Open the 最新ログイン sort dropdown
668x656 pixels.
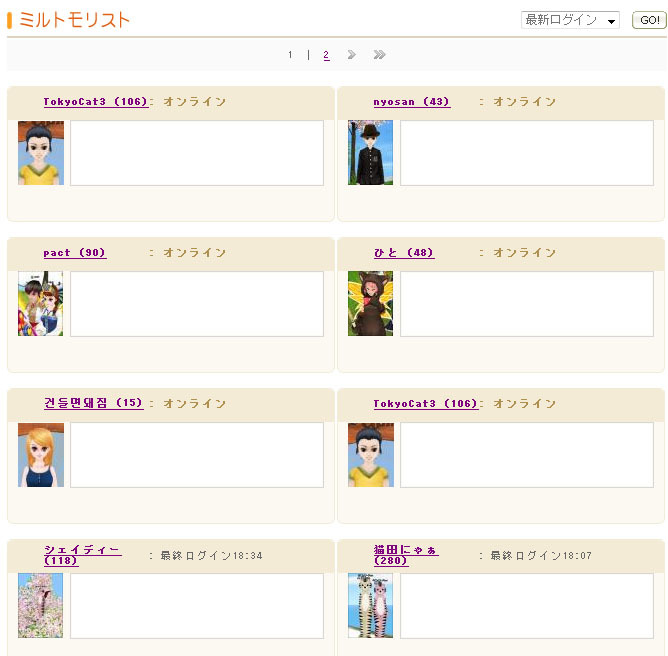coord(570,20)
